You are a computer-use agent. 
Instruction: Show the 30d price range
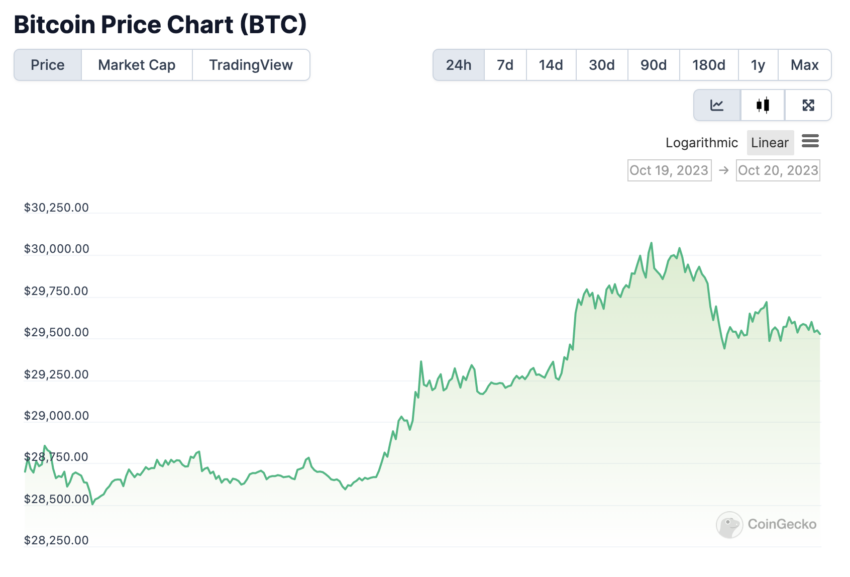[x=602, y=65]
